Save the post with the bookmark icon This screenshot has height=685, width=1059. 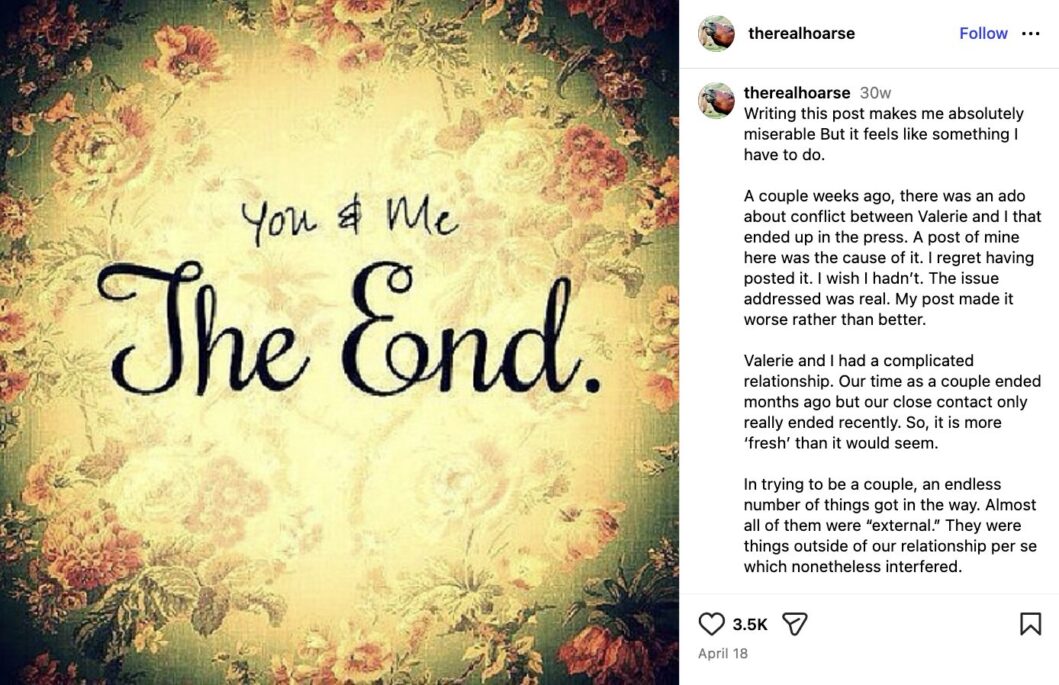[x=1030, y=624]
